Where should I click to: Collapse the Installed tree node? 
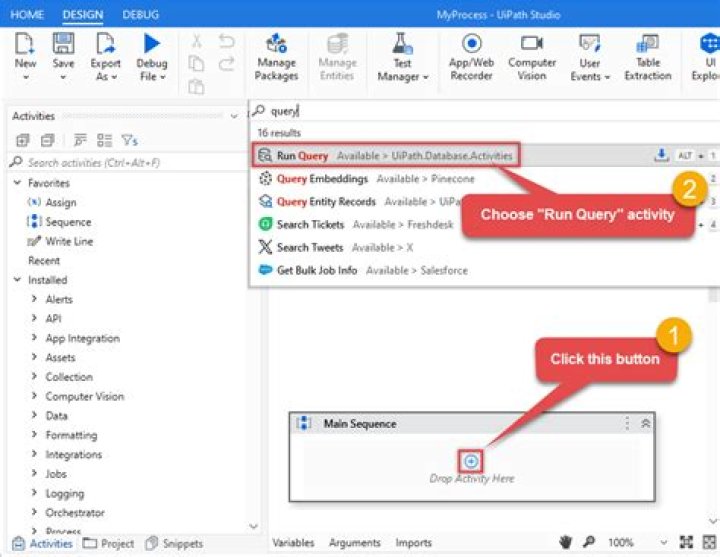click(x=17, y=279)
